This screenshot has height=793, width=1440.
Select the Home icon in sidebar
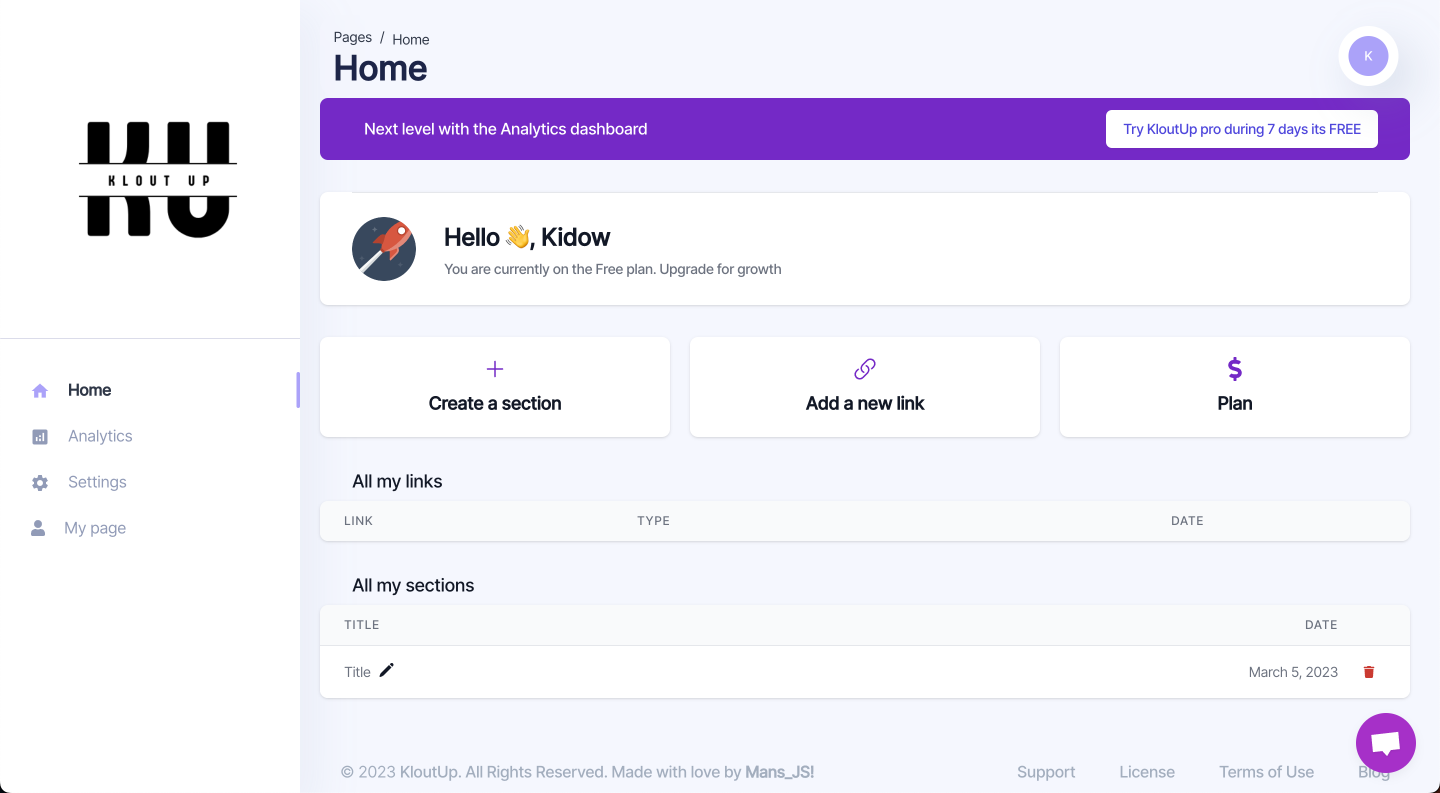pyautogui.click(x=40, y=391)
